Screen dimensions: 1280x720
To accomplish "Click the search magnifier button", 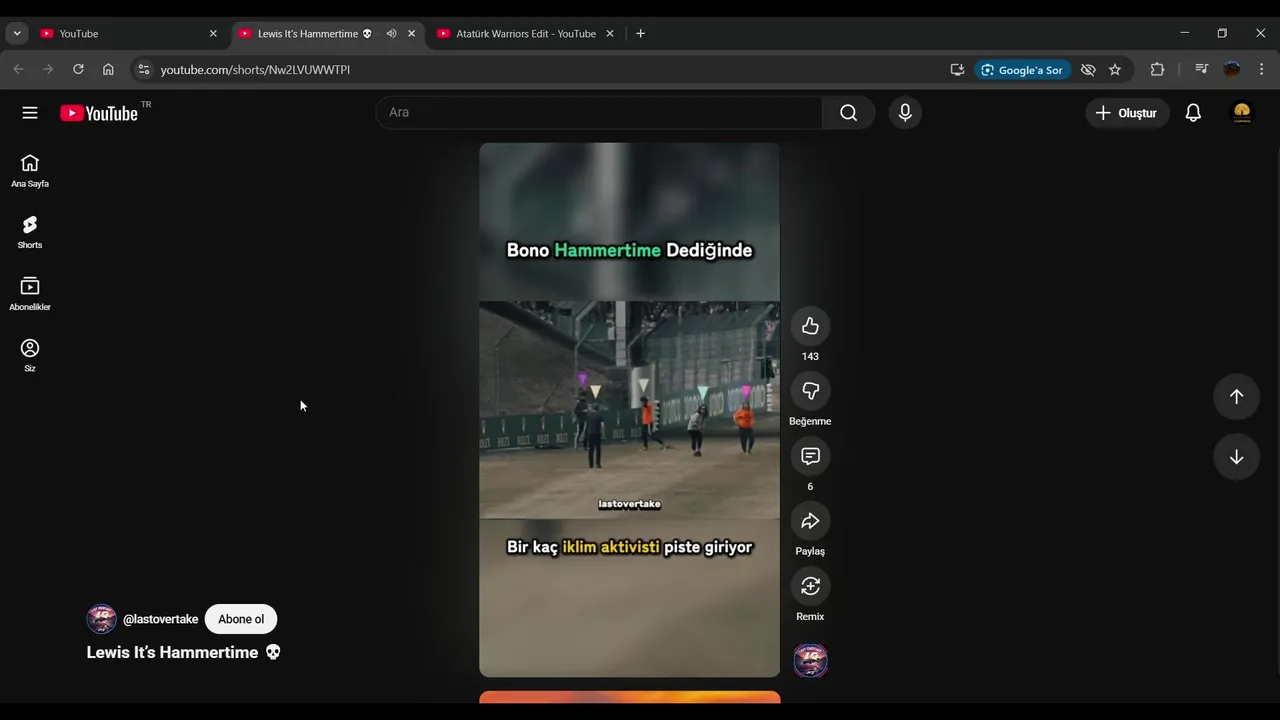I will [849, 113].
